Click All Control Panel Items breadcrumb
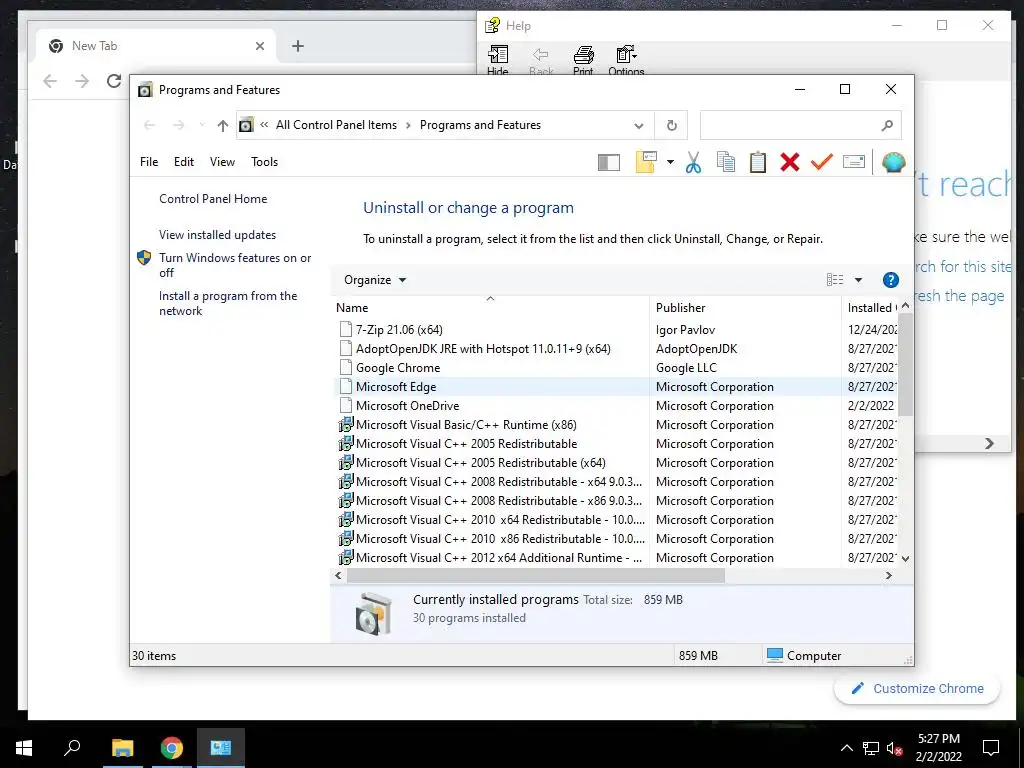1024x768 pixels. [336, 125]
